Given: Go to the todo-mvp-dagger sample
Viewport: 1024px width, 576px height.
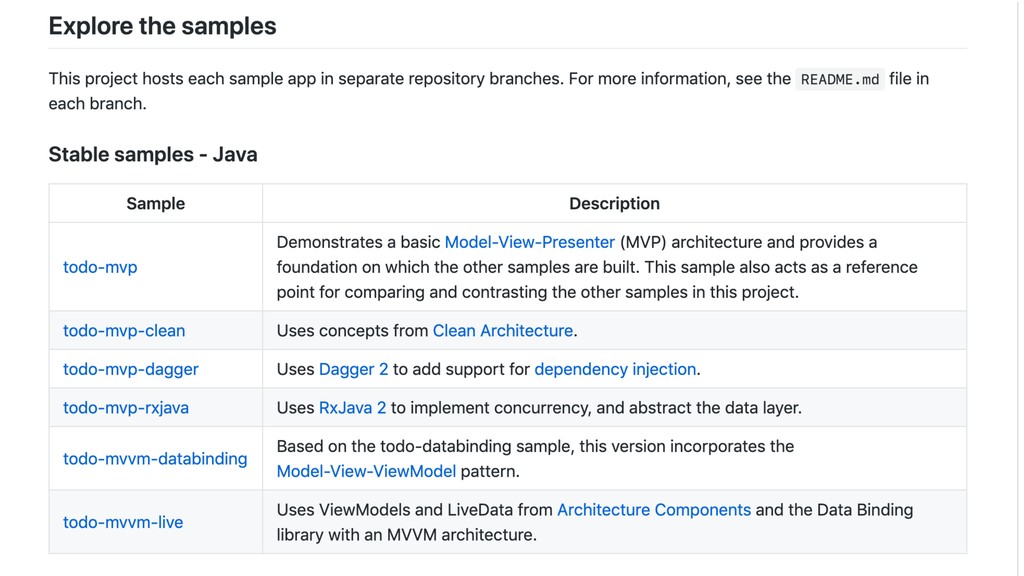Looking at the screenshot, I should point(131,369).
